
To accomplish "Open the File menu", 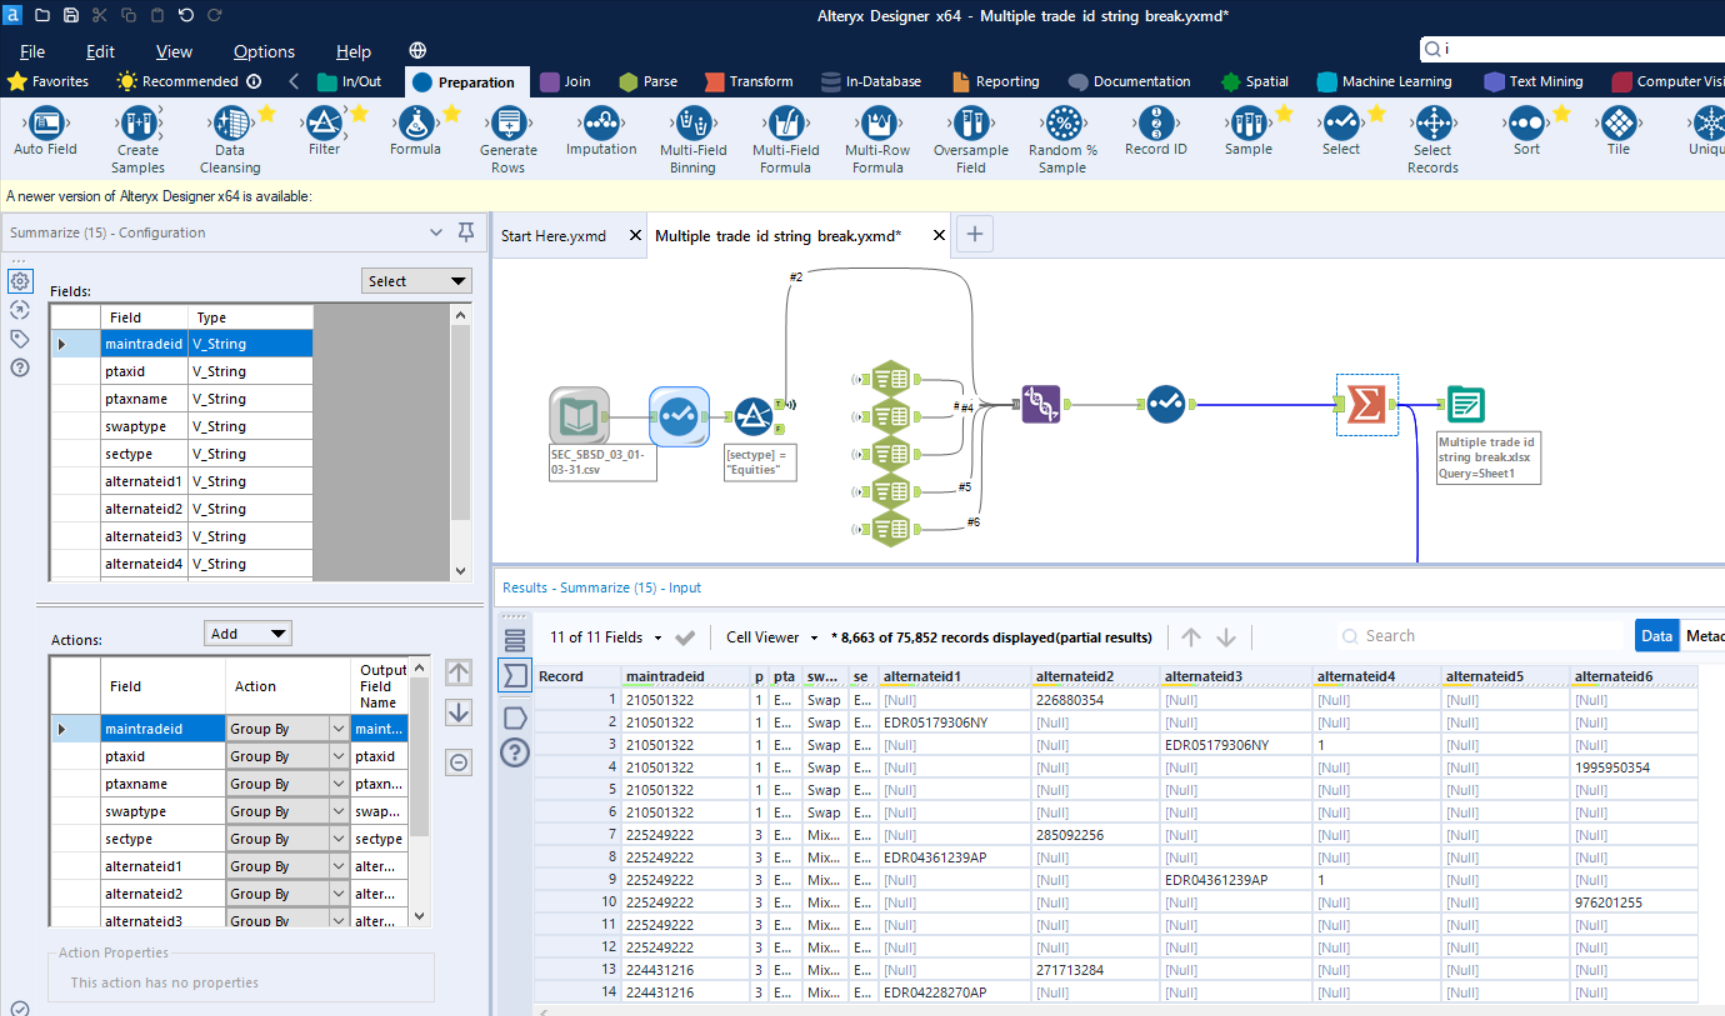I will (x=32, y=51).
